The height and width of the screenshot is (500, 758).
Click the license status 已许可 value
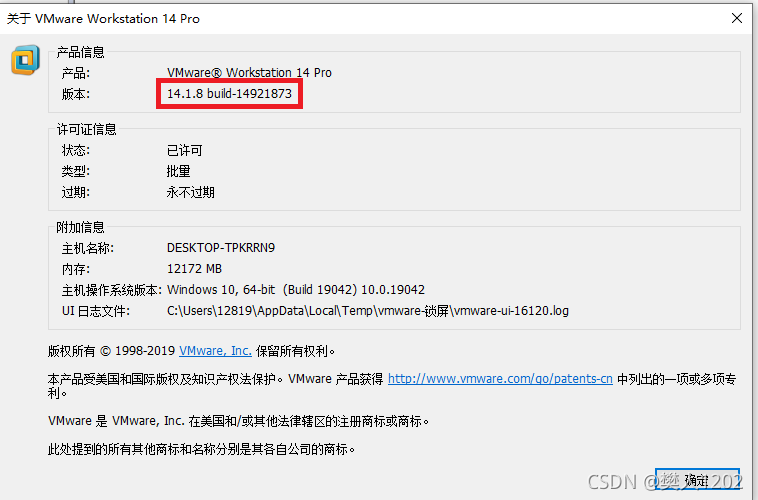point(184,150)
